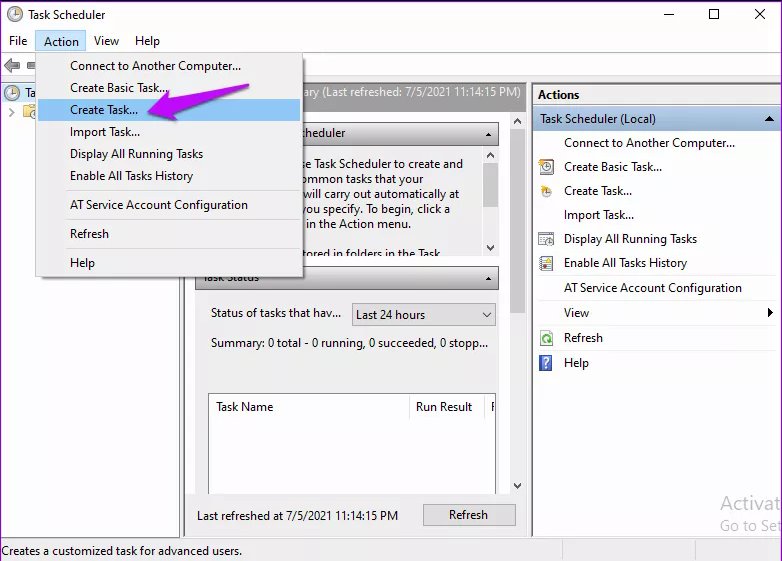The image size is (782, 561).
Task: Click Import Task link in Actions pane
Action: click(599, 215)
